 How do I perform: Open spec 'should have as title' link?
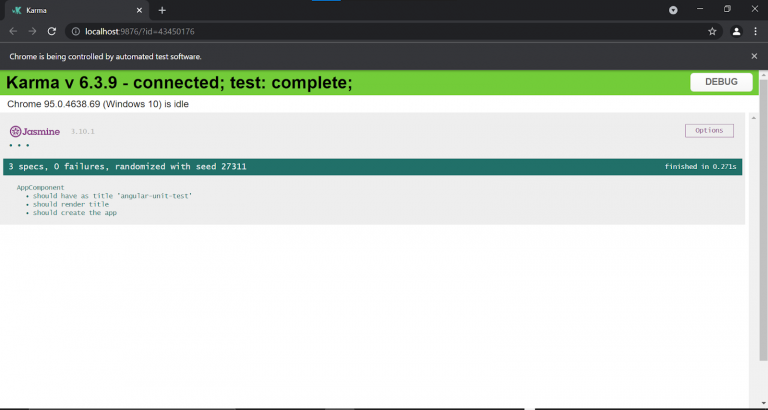[x=112, y=196]
